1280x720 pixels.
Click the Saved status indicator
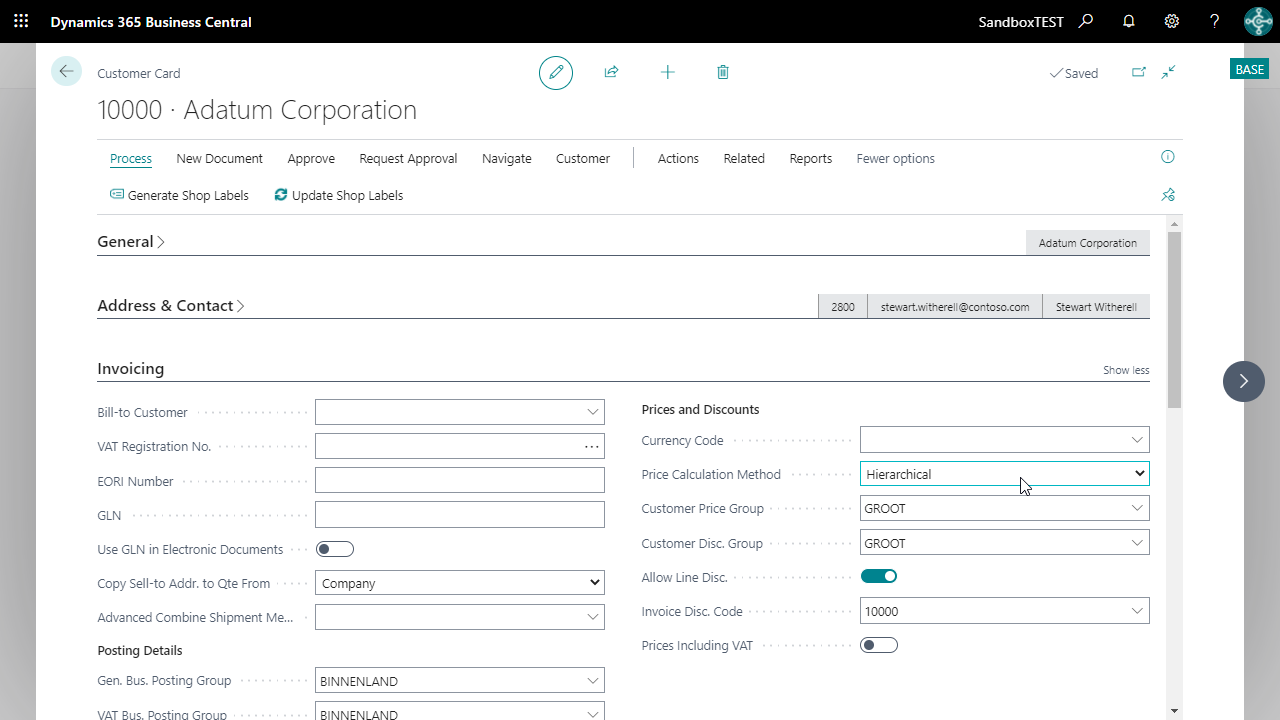(x=1074, y=73)
